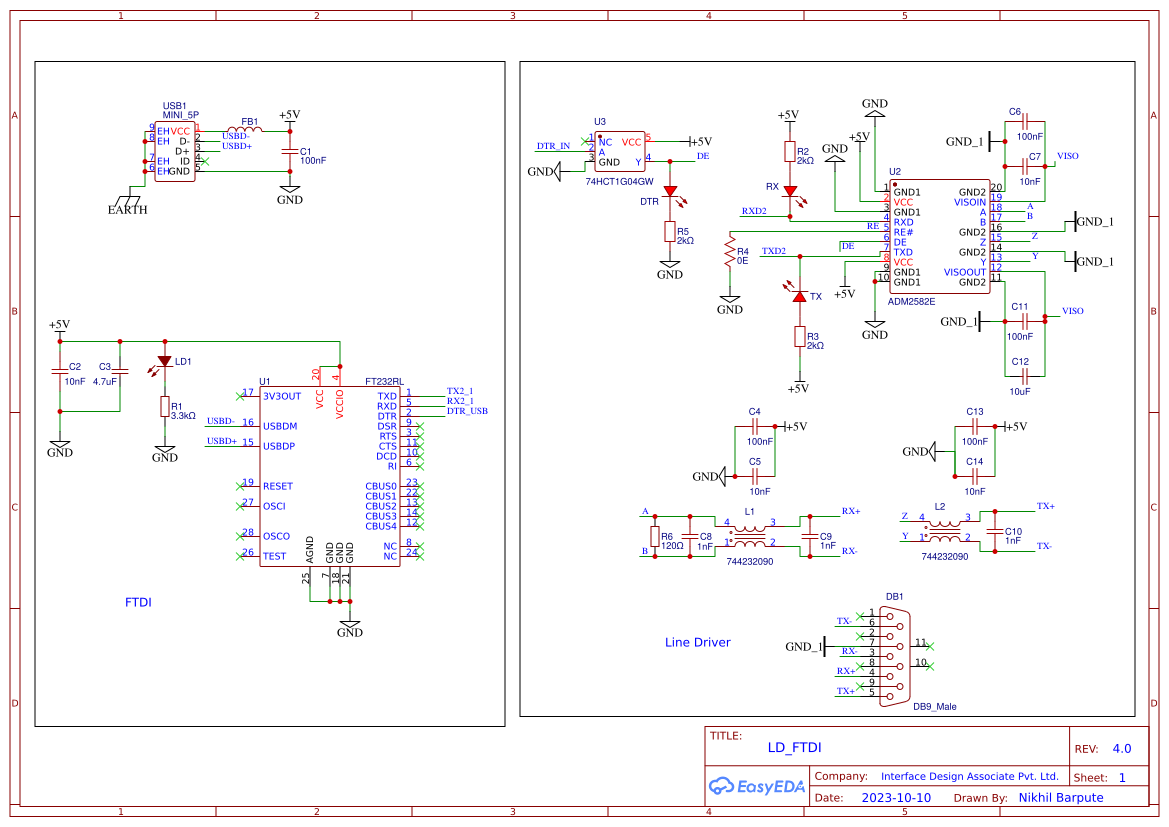Image resolution: width=1169 pixels, height=827 pixels.
Task: Select the red TX LED symbol
Action: (799, 296)
